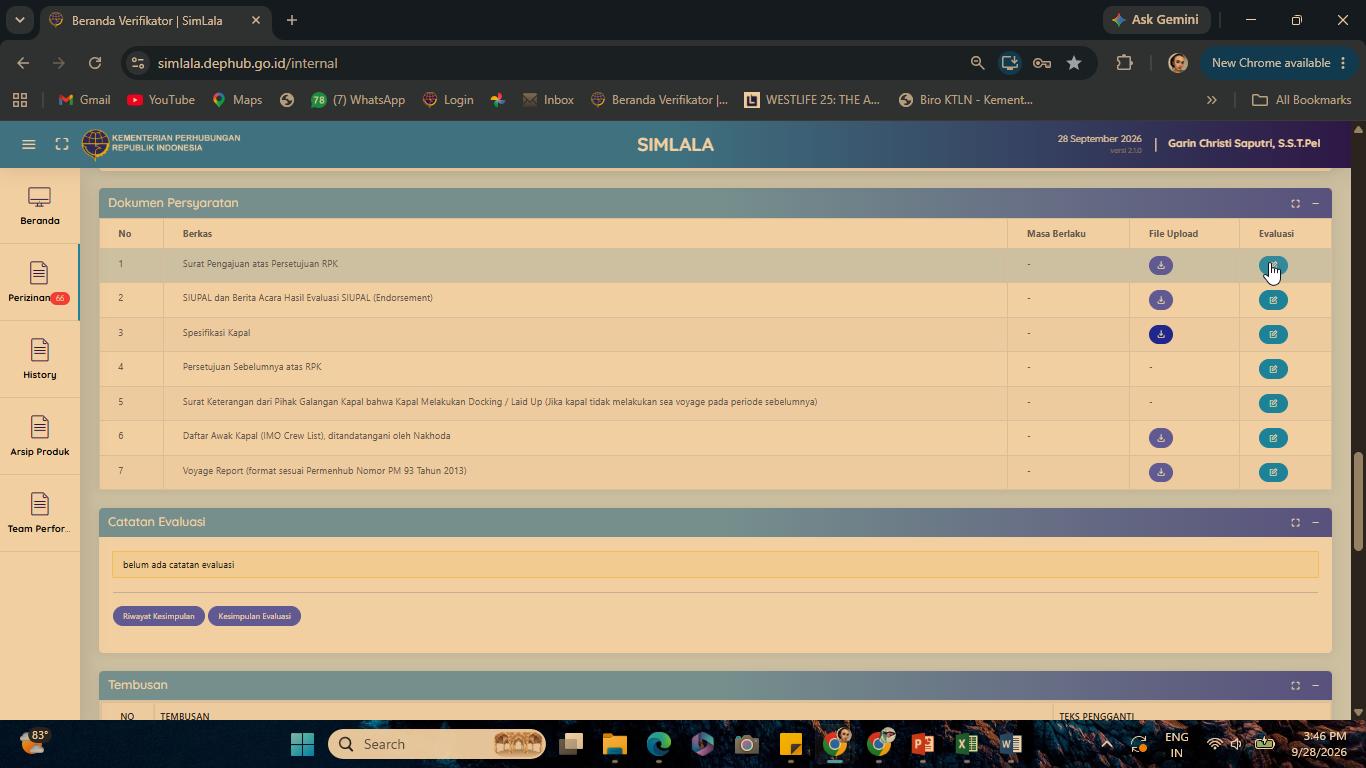Open Perizinan in the sidebar
The image size is (1366, 768).
click(39, 282)
